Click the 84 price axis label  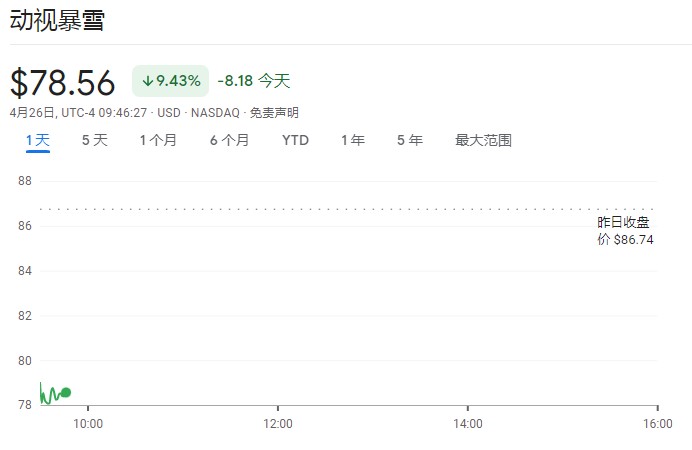coord(25,271)
